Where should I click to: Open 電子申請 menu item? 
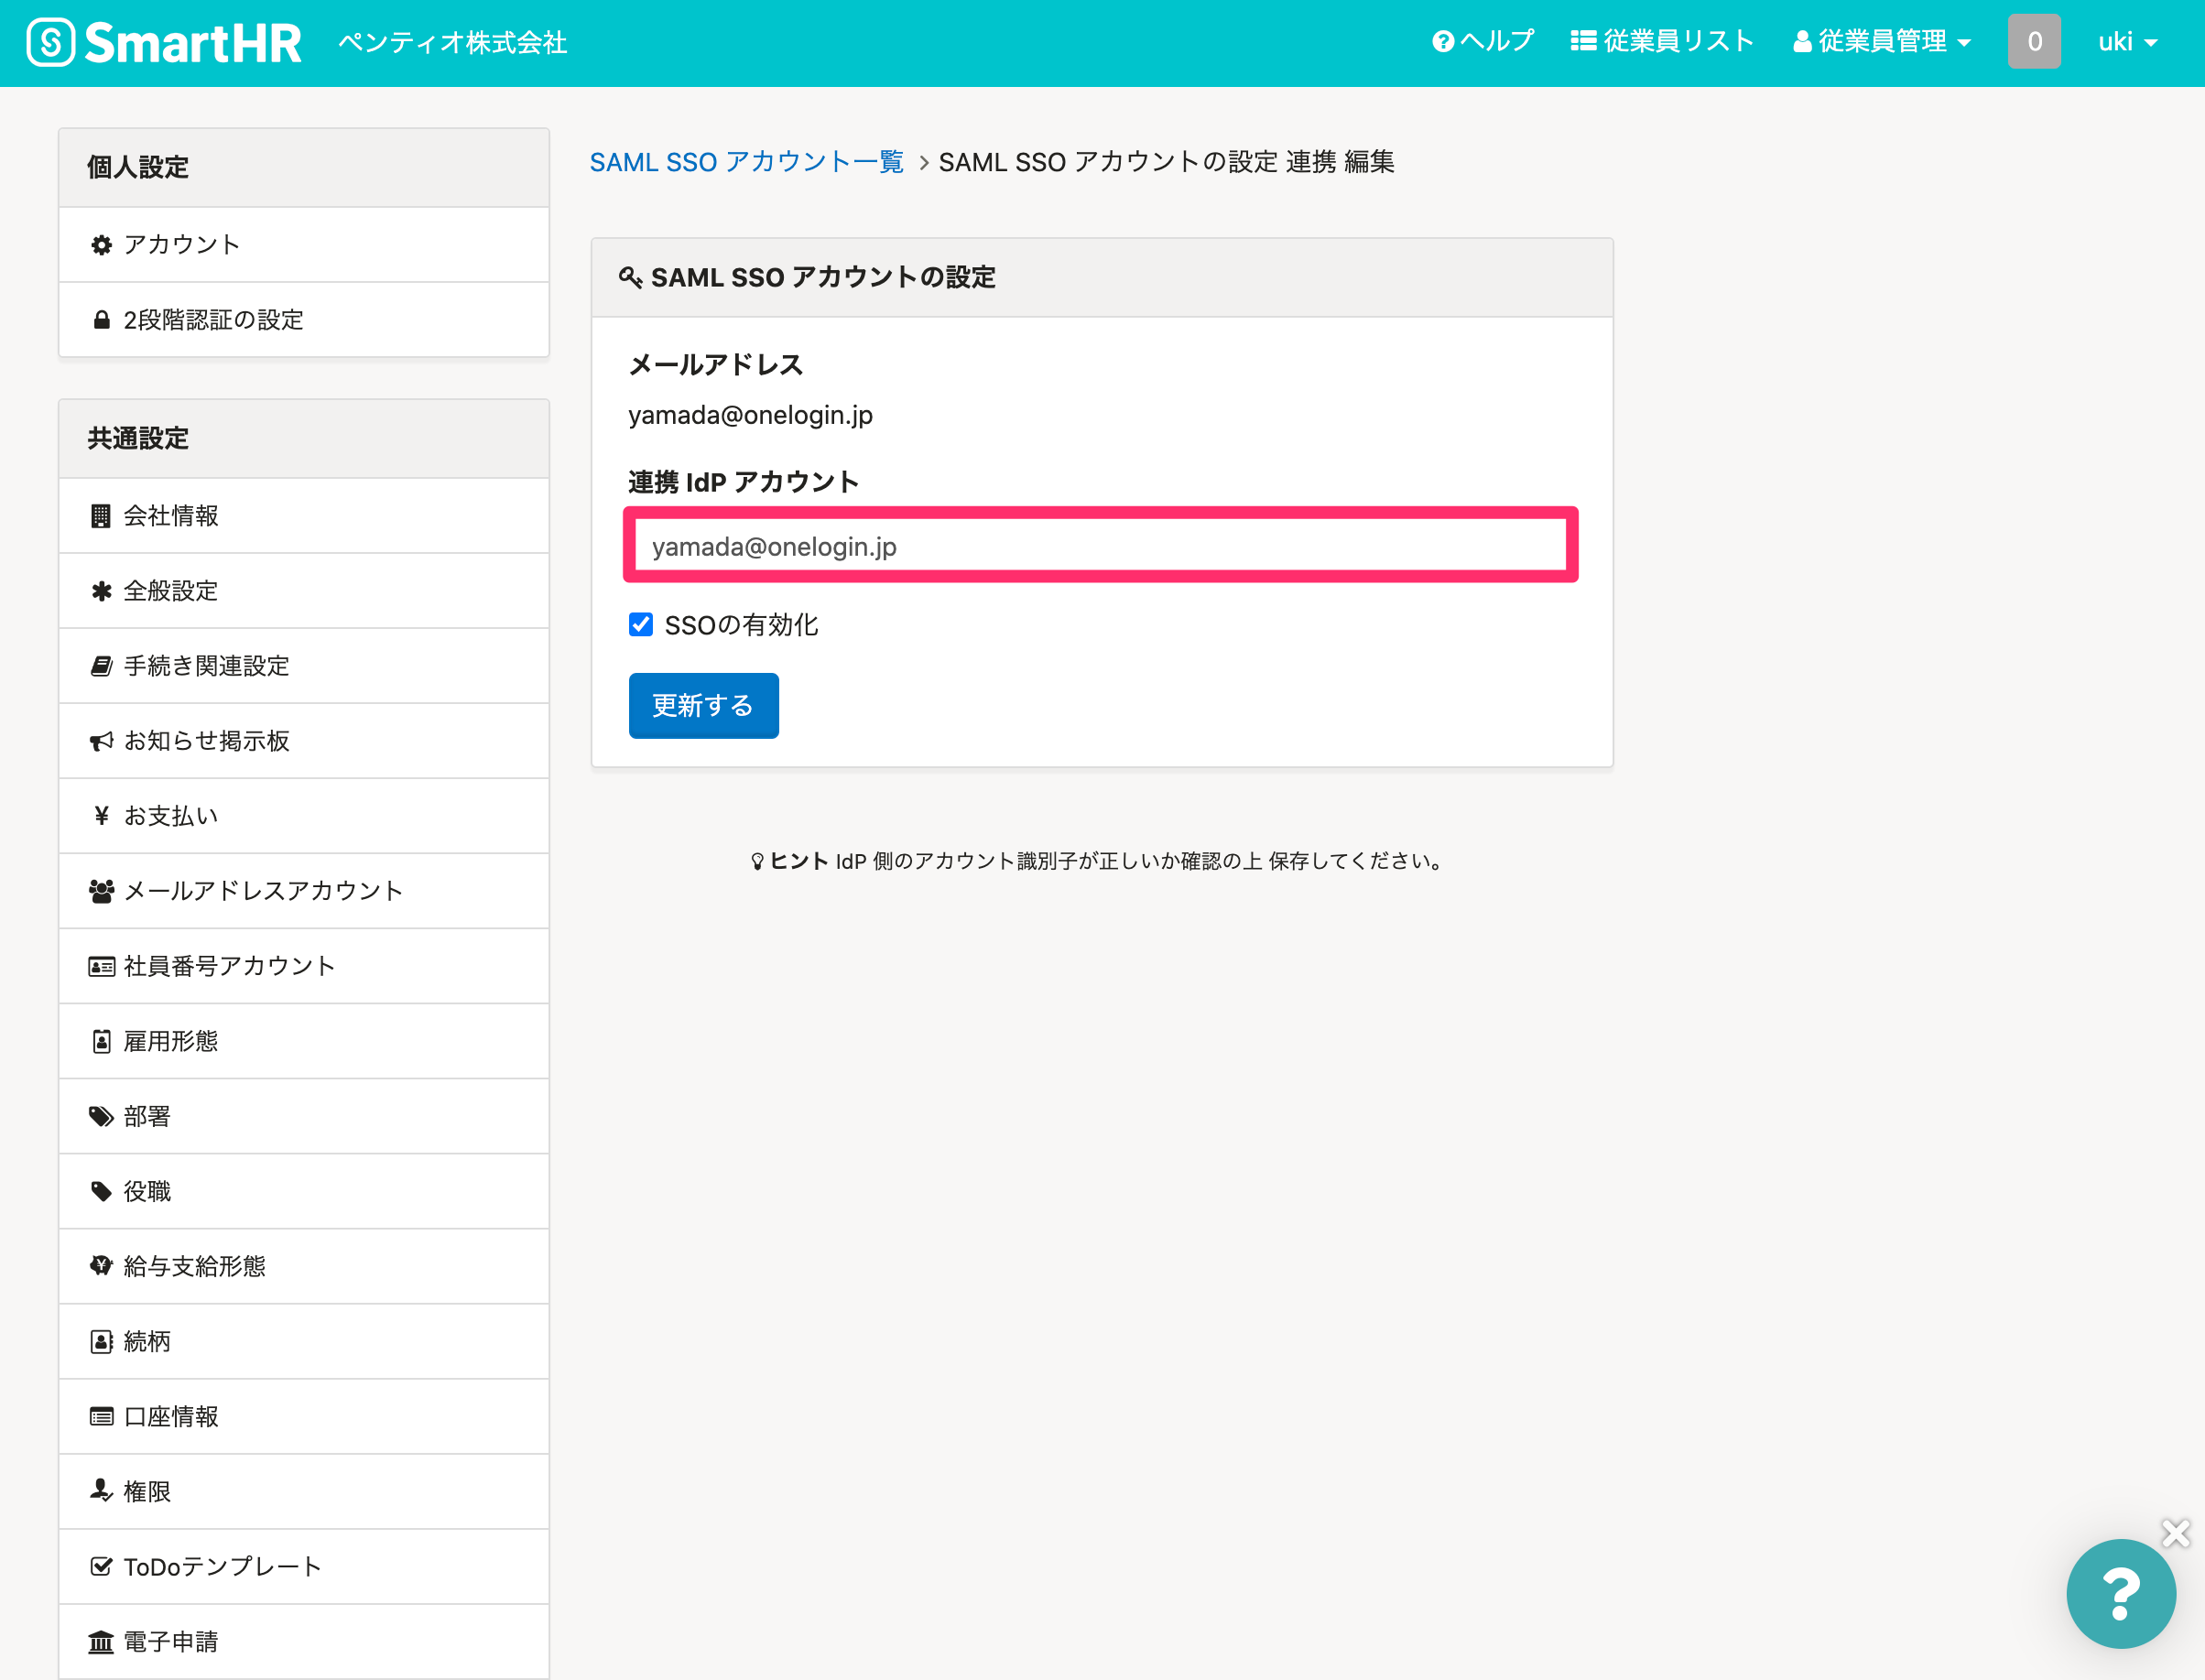[x=304, y=1641]
